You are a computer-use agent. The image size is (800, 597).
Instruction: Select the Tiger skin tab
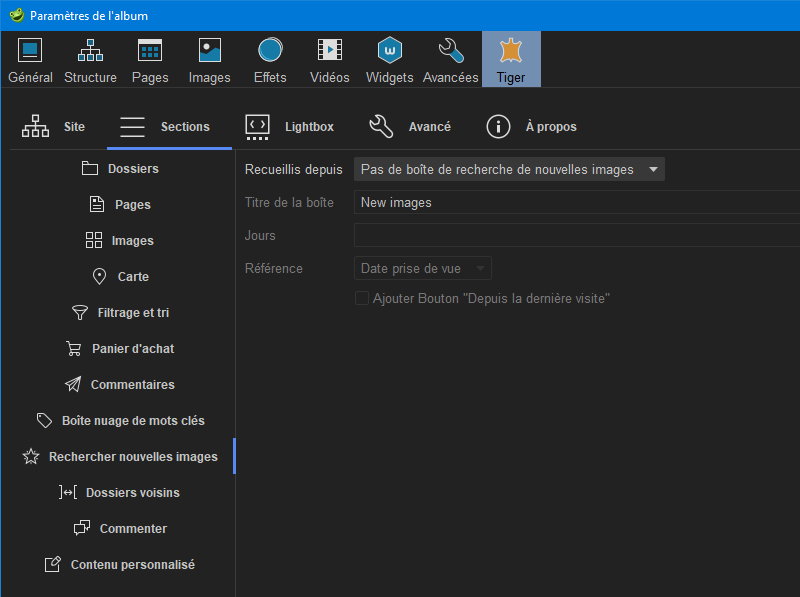click(511, 58)
